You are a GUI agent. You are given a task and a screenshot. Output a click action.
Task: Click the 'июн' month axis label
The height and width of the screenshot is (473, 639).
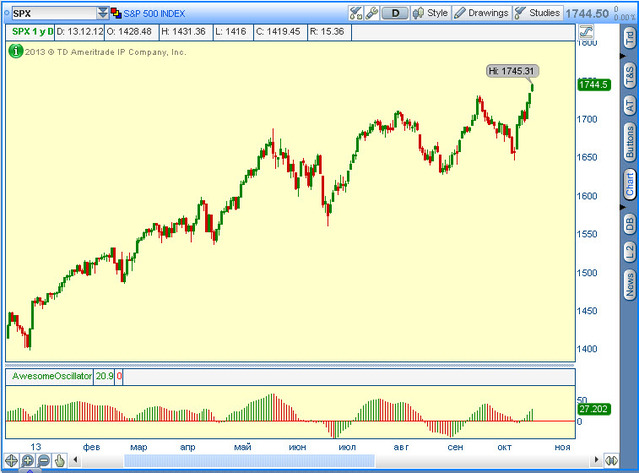coord(297,447)
